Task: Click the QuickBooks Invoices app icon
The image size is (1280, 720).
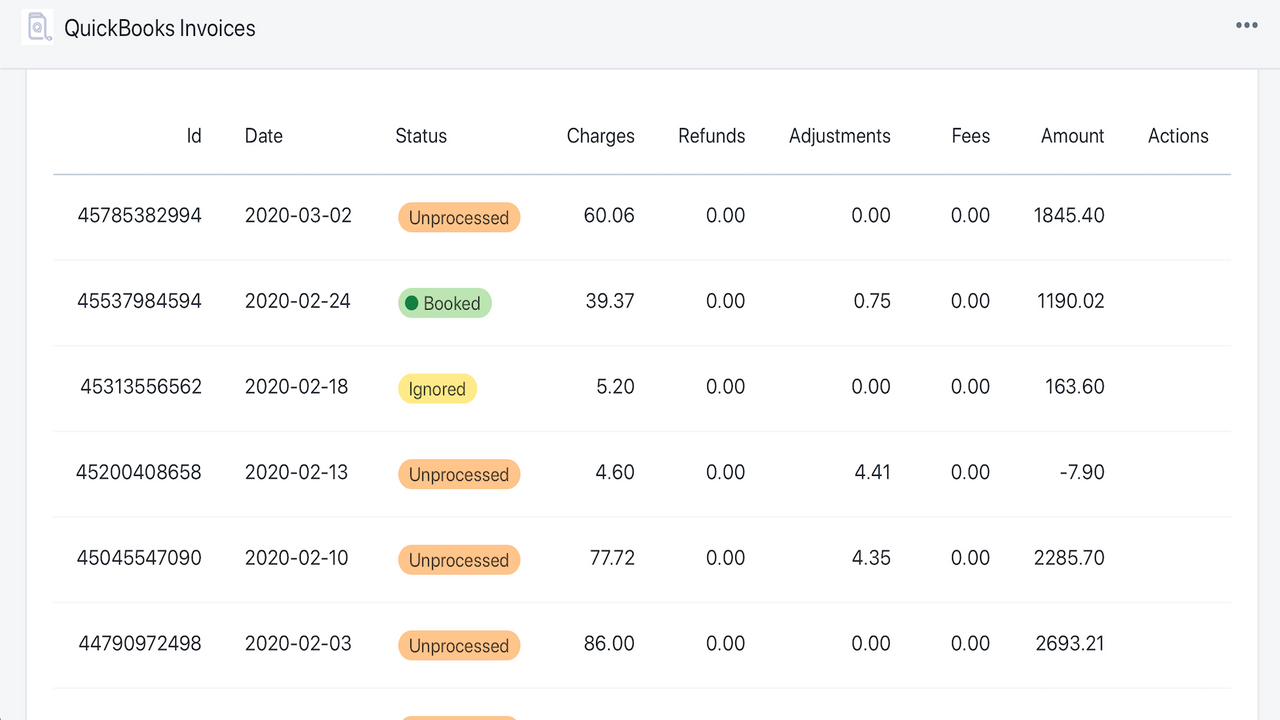Action: coord(37,27)
